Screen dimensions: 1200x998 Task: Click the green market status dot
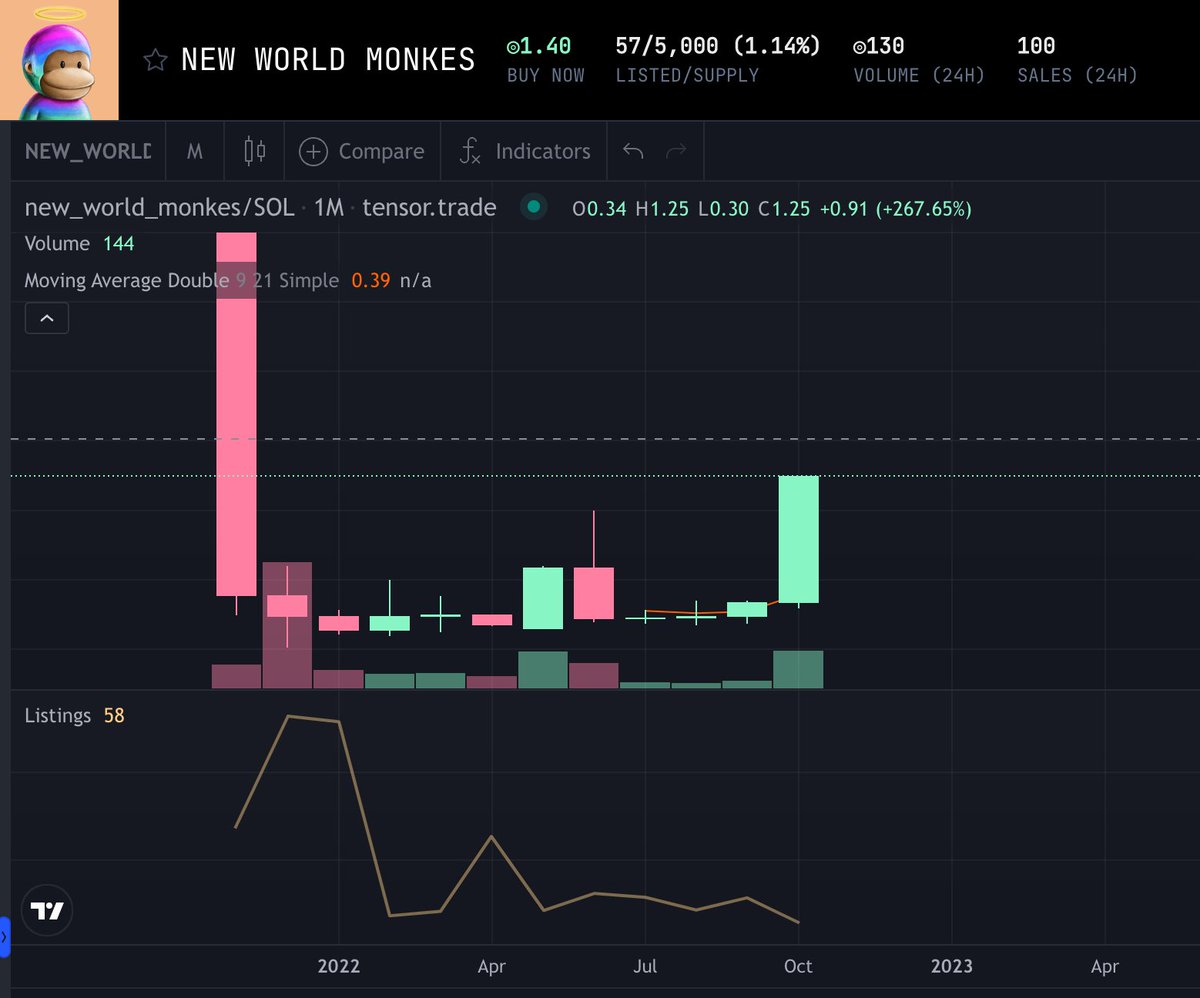[x=534, y=208]
